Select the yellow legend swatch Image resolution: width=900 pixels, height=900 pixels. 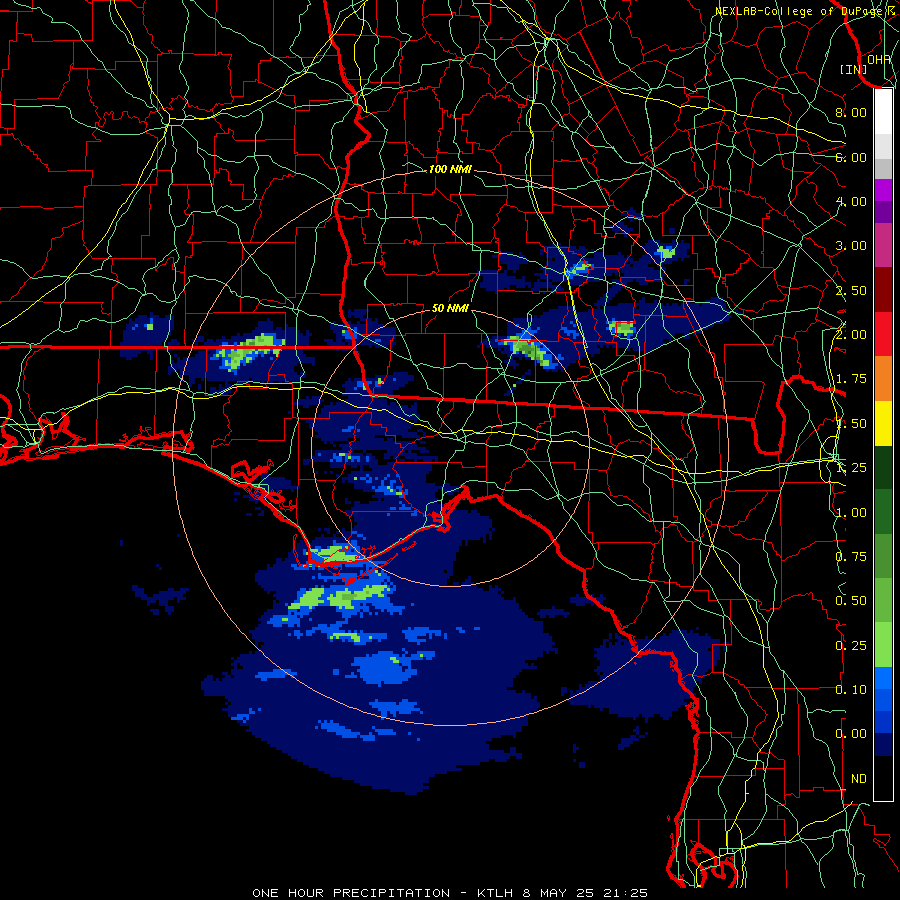pos(883,424)
